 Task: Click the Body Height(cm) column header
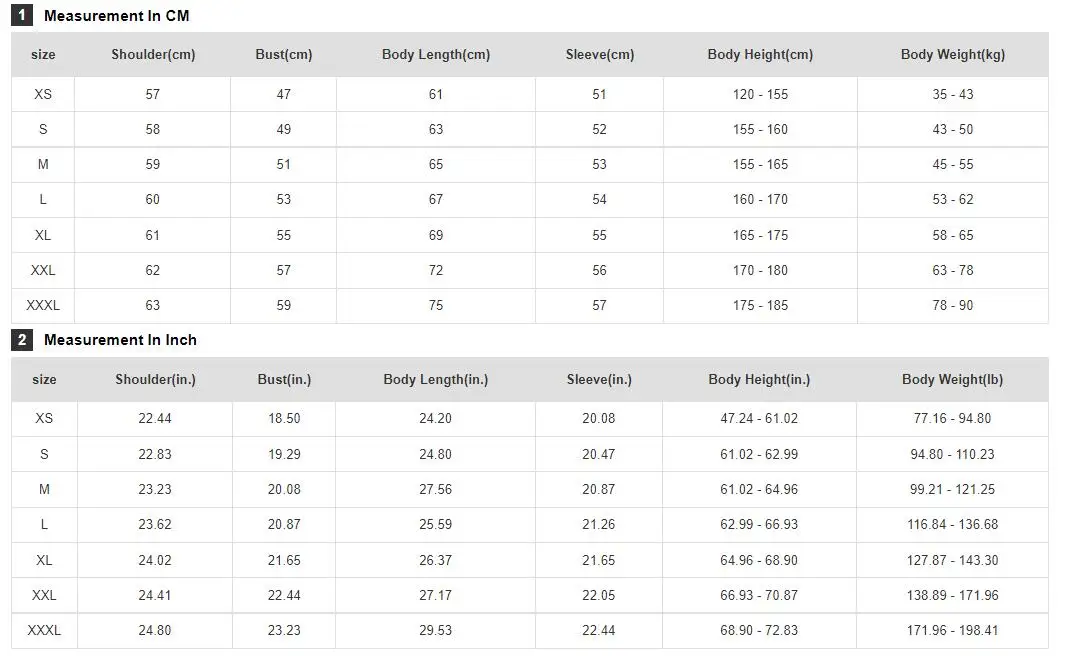[760, 54]
